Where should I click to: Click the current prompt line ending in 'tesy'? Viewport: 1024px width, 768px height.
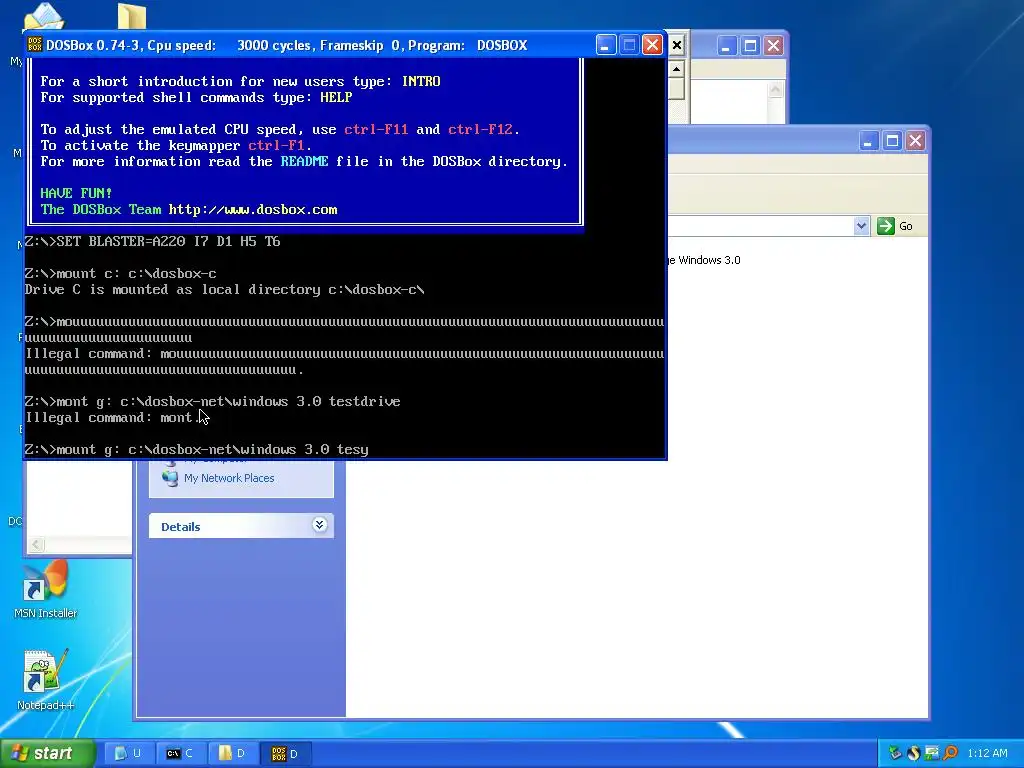[197, 449]
